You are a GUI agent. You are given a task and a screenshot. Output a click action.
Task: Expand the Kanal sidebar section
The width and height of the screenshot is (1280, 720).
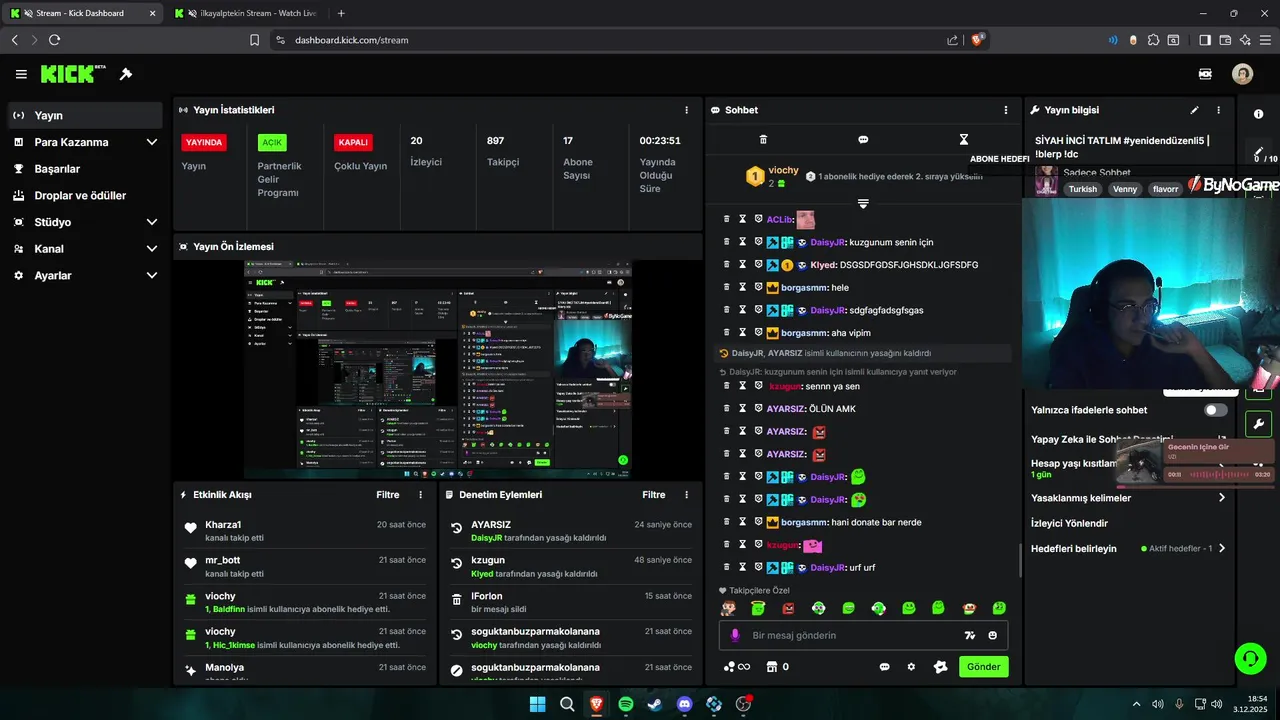tap(152, 249)
